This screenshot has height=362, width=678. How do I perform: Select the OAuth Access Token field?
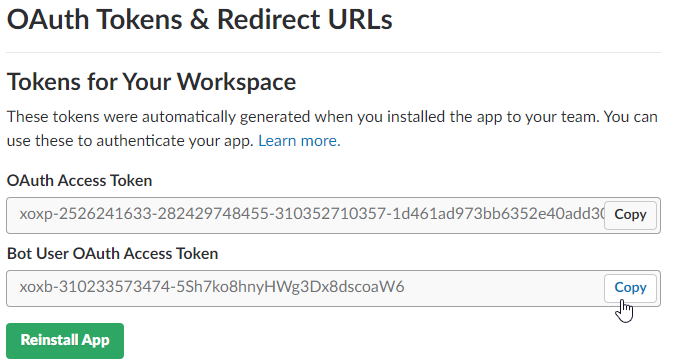click(x=333, y=215)
